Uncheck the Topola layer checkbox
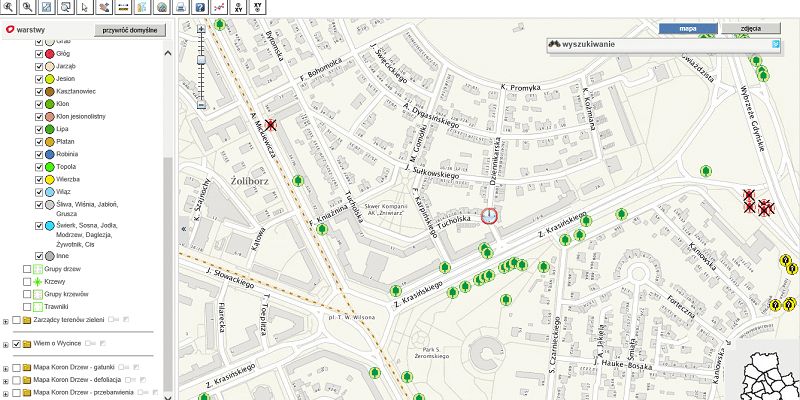Screen dimensions: 800x400 pos(40,165)
